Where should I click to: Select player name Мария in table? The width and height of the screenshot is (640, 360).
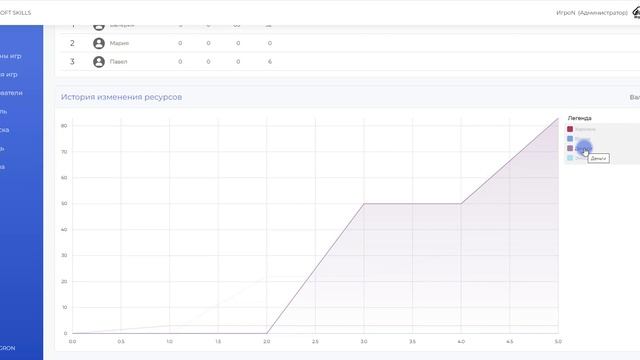coord(119,43)
